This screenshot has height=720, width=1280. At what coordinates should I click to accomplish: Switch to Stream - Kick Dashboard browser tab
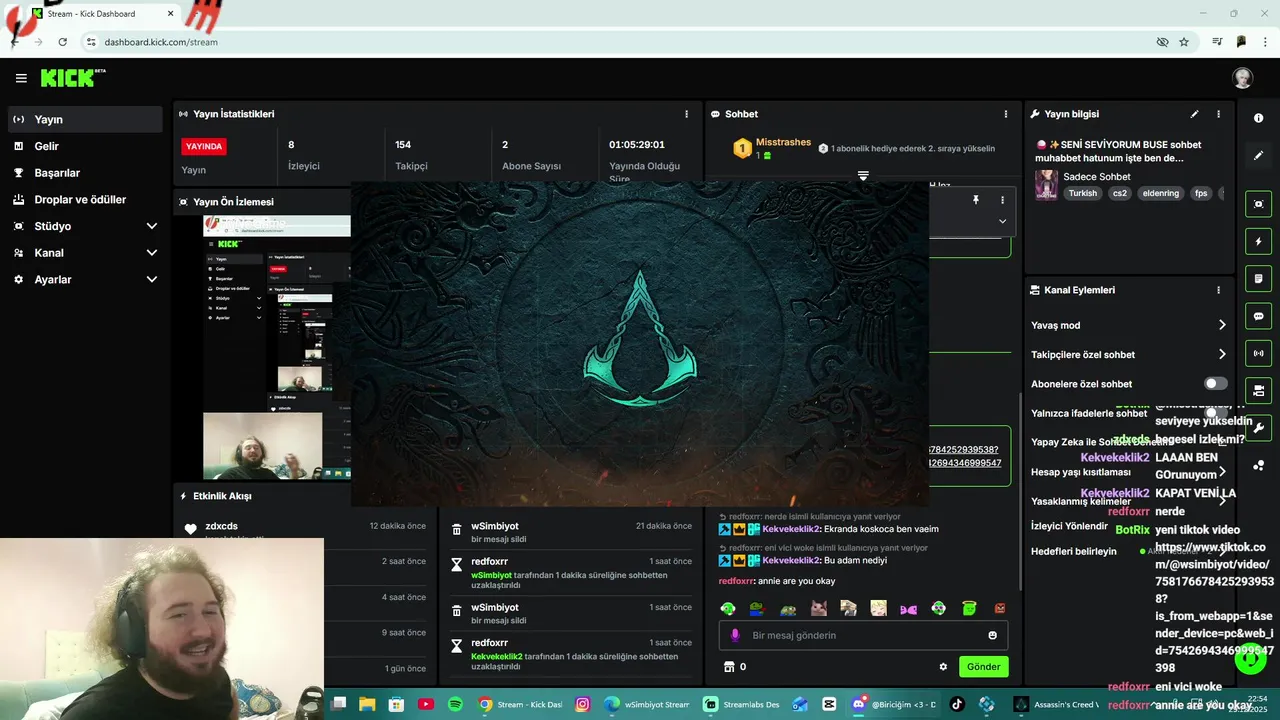tap(102, 14)
